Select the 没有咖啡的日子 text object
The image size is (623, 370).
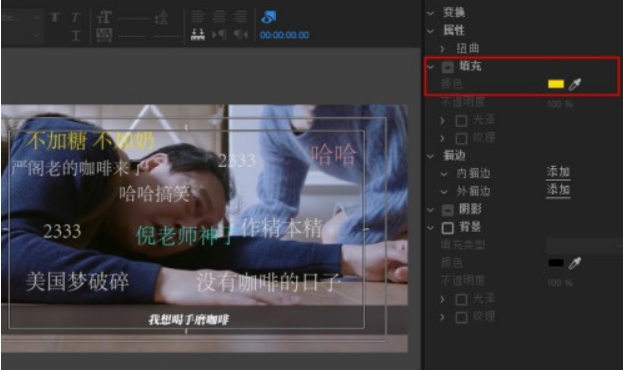click(x=268, y=283)
